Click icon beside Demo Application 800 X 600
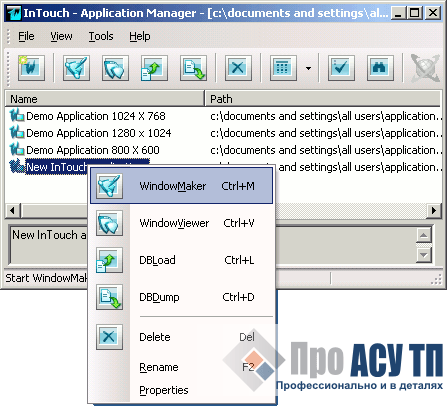The image size is (447, 407). 16,150
